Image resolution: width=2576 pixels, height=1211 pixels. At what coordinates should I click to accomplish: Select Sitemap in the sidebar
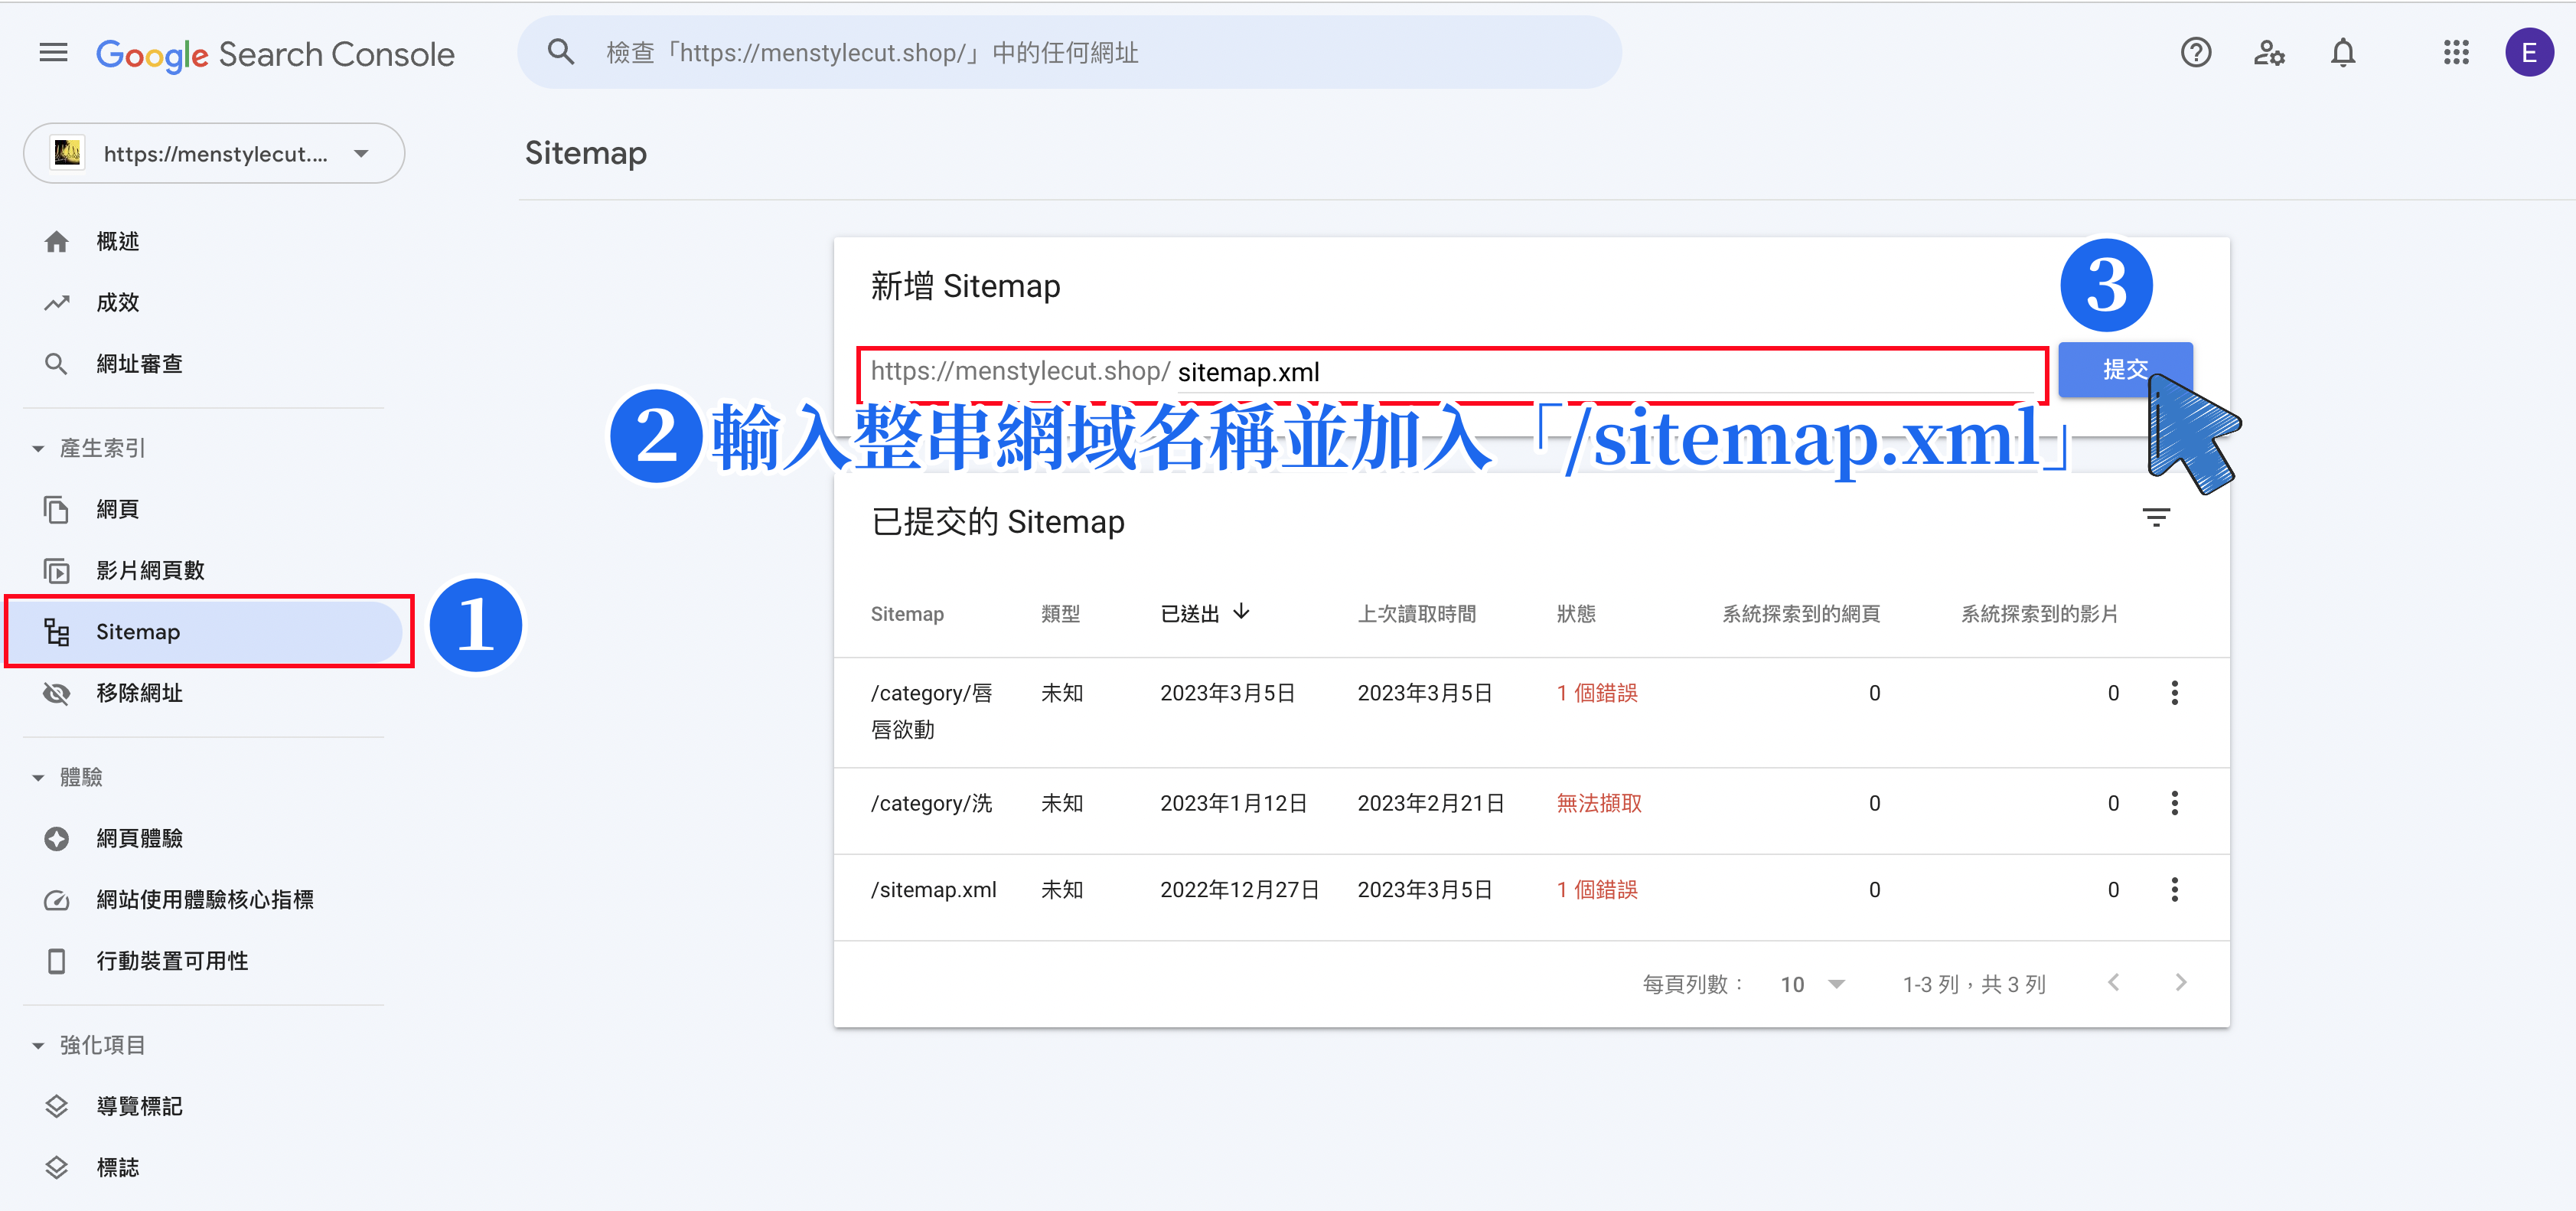click(205, 632)
